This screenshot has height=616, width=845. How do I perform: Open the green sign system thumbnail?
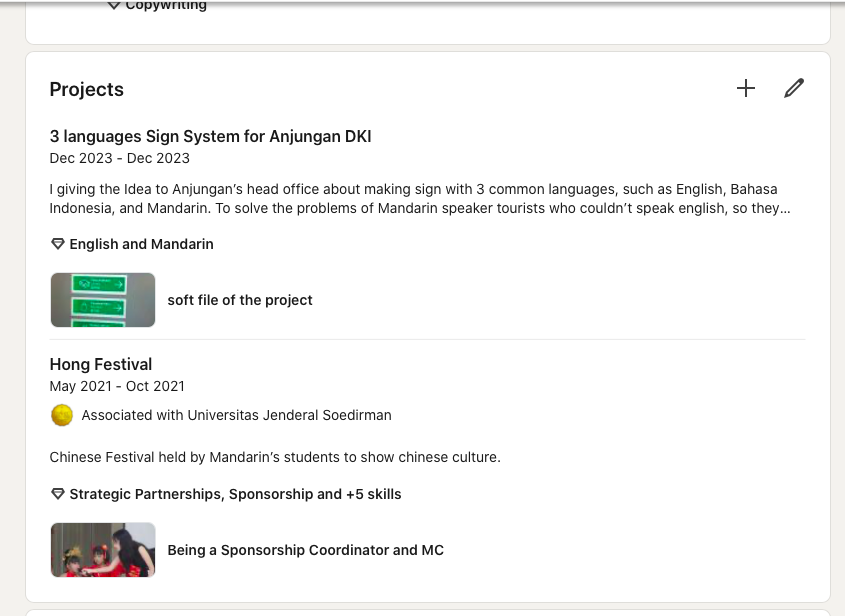[103, 300]
